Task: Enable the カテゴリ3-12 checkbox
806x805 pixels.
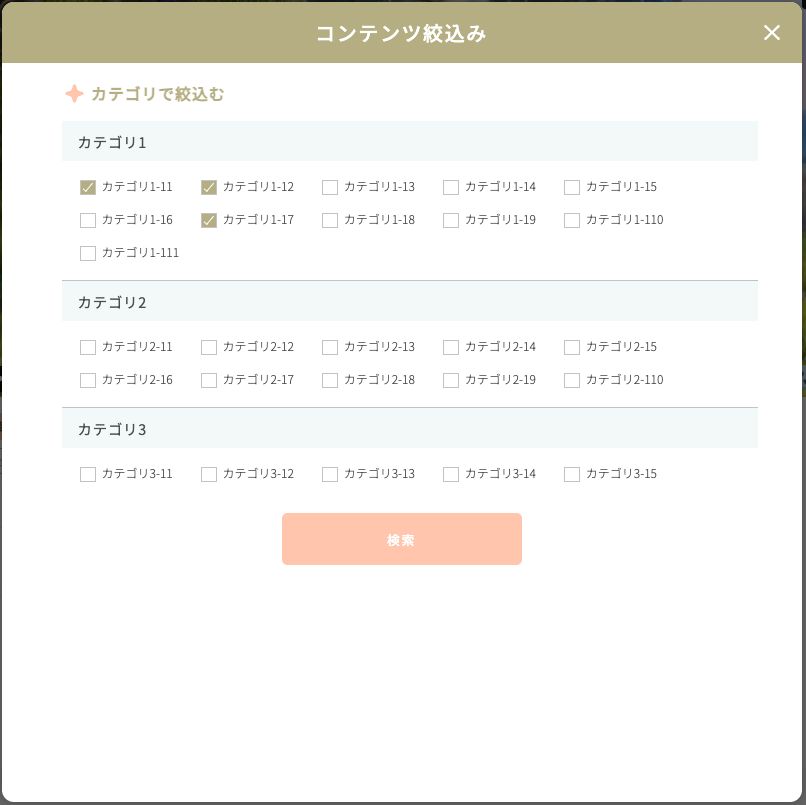Action: tap(209, 474)
